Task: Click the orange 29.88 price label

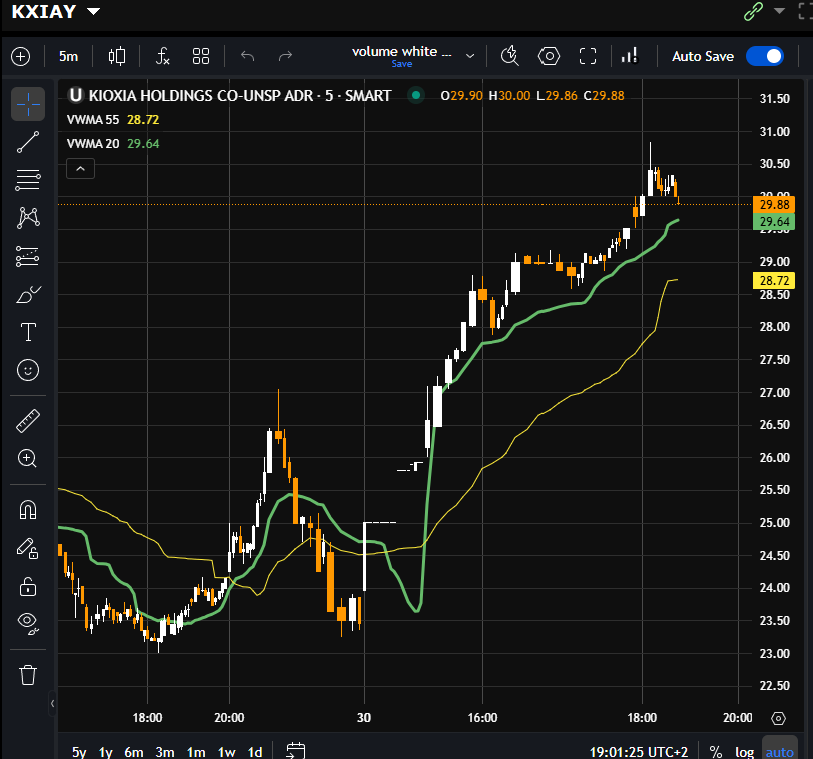Action: (774, 204)
